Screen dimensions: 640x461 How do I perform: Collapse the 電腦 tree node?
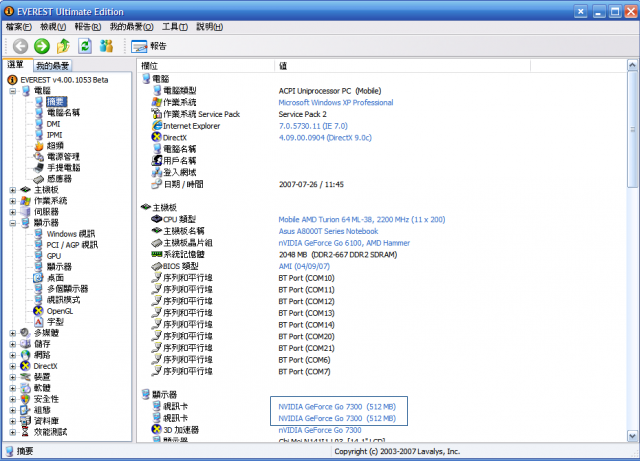[x=13, y=91]
